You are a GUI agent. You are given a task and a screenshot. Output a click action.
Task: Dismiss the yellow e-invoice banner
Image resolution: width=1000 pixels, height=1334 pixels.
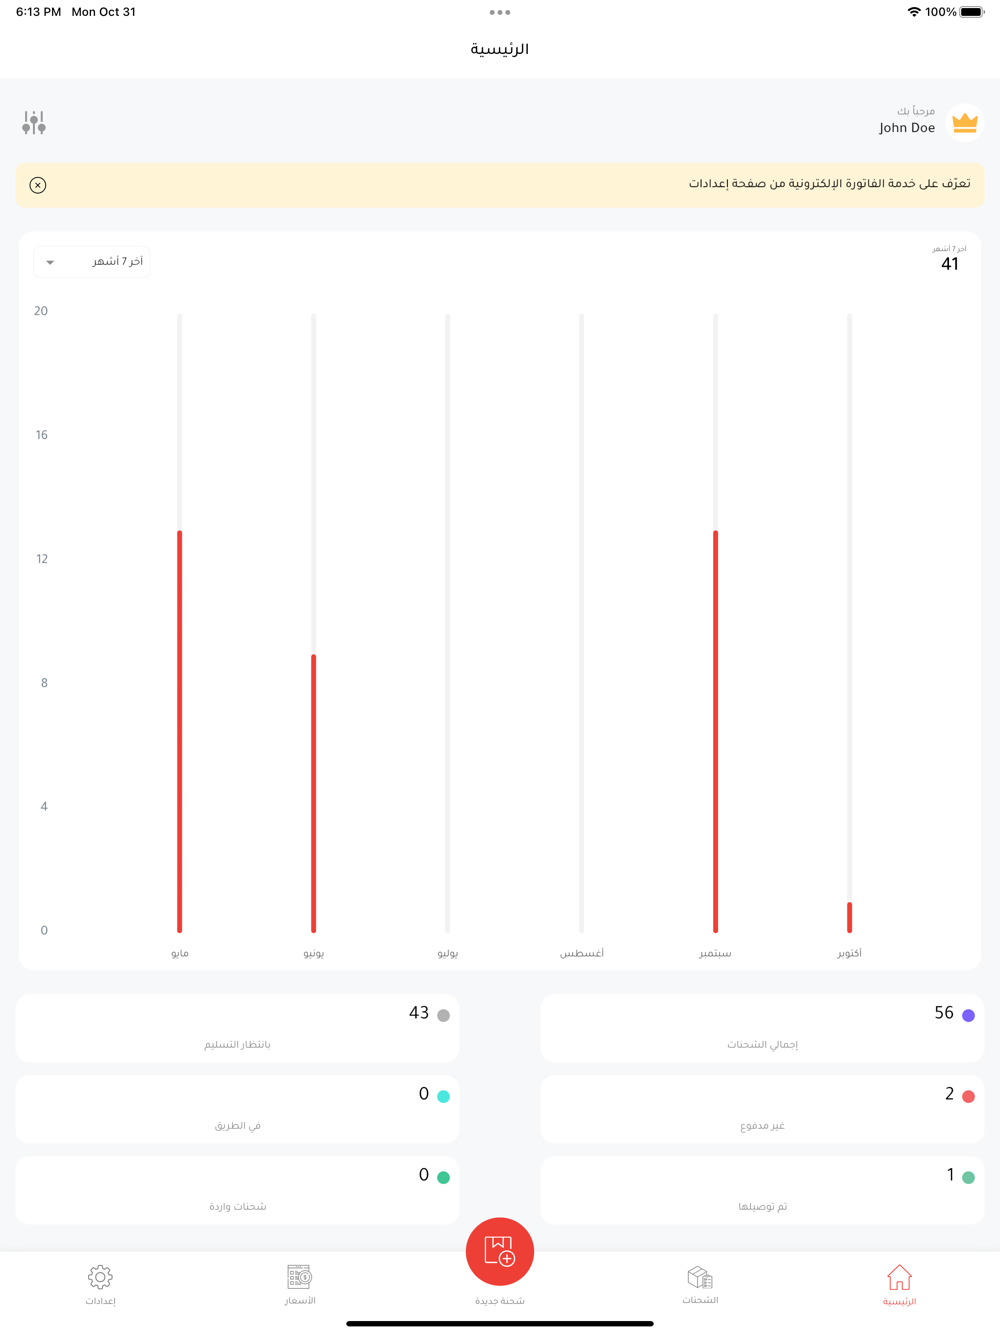click(x=38, y=185)
